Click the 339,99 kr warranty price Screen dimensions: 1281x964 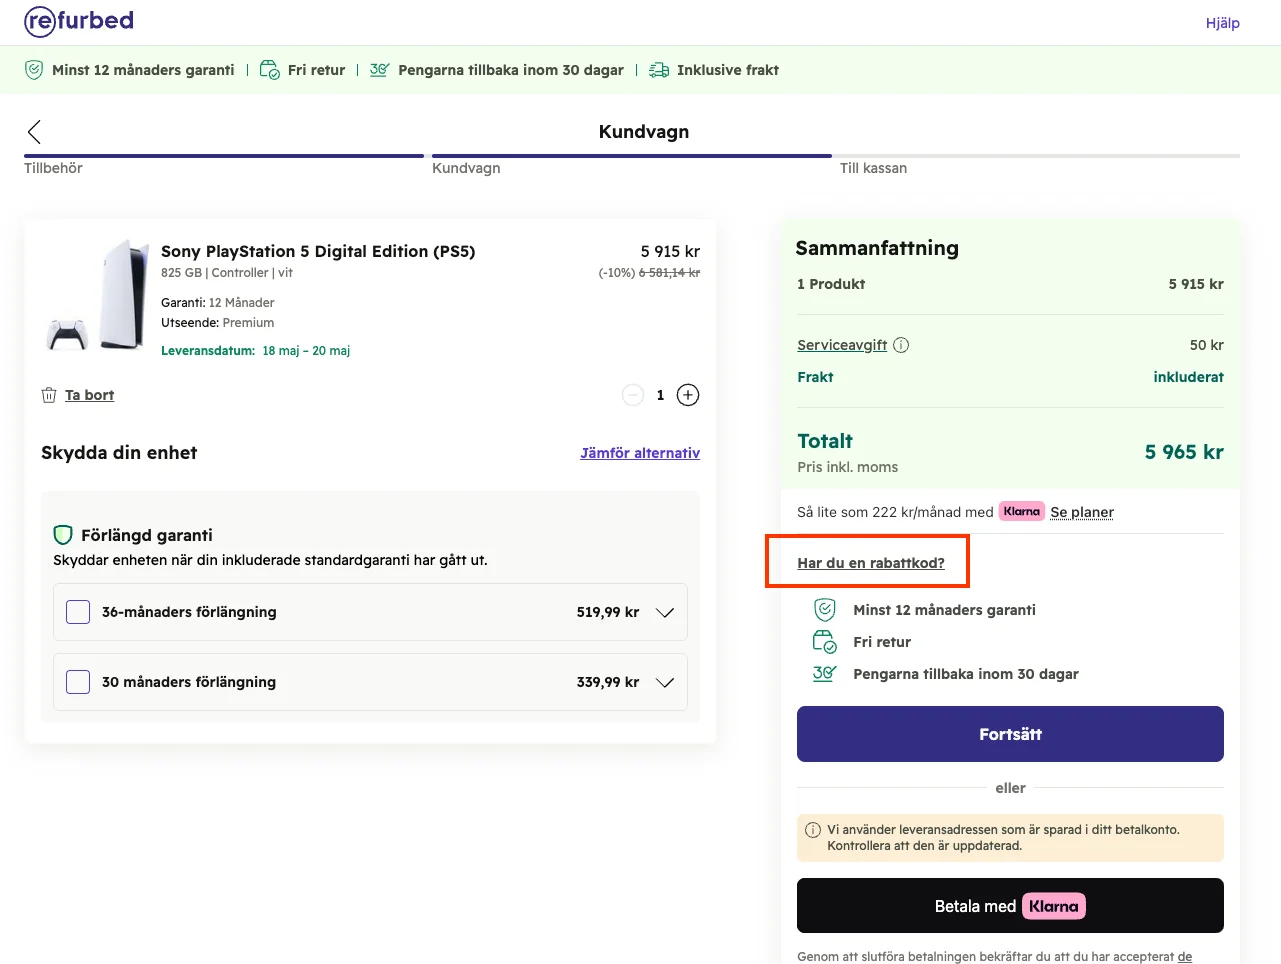click(x=608, y=682)
